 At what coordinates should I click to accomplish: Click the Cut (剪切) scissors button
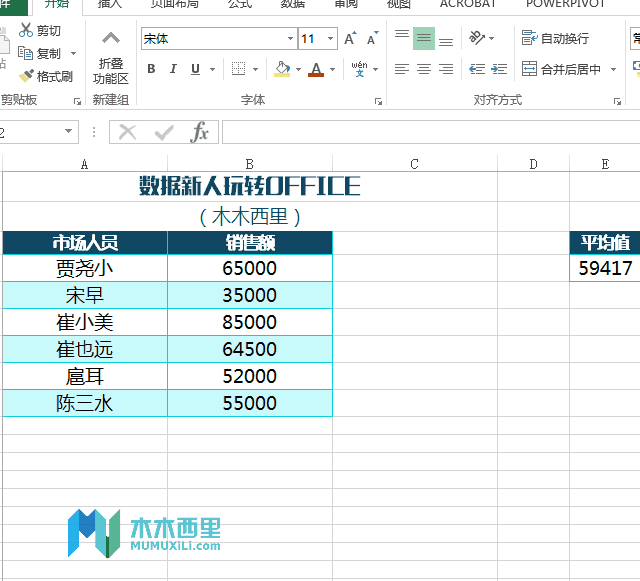(40, 30)
